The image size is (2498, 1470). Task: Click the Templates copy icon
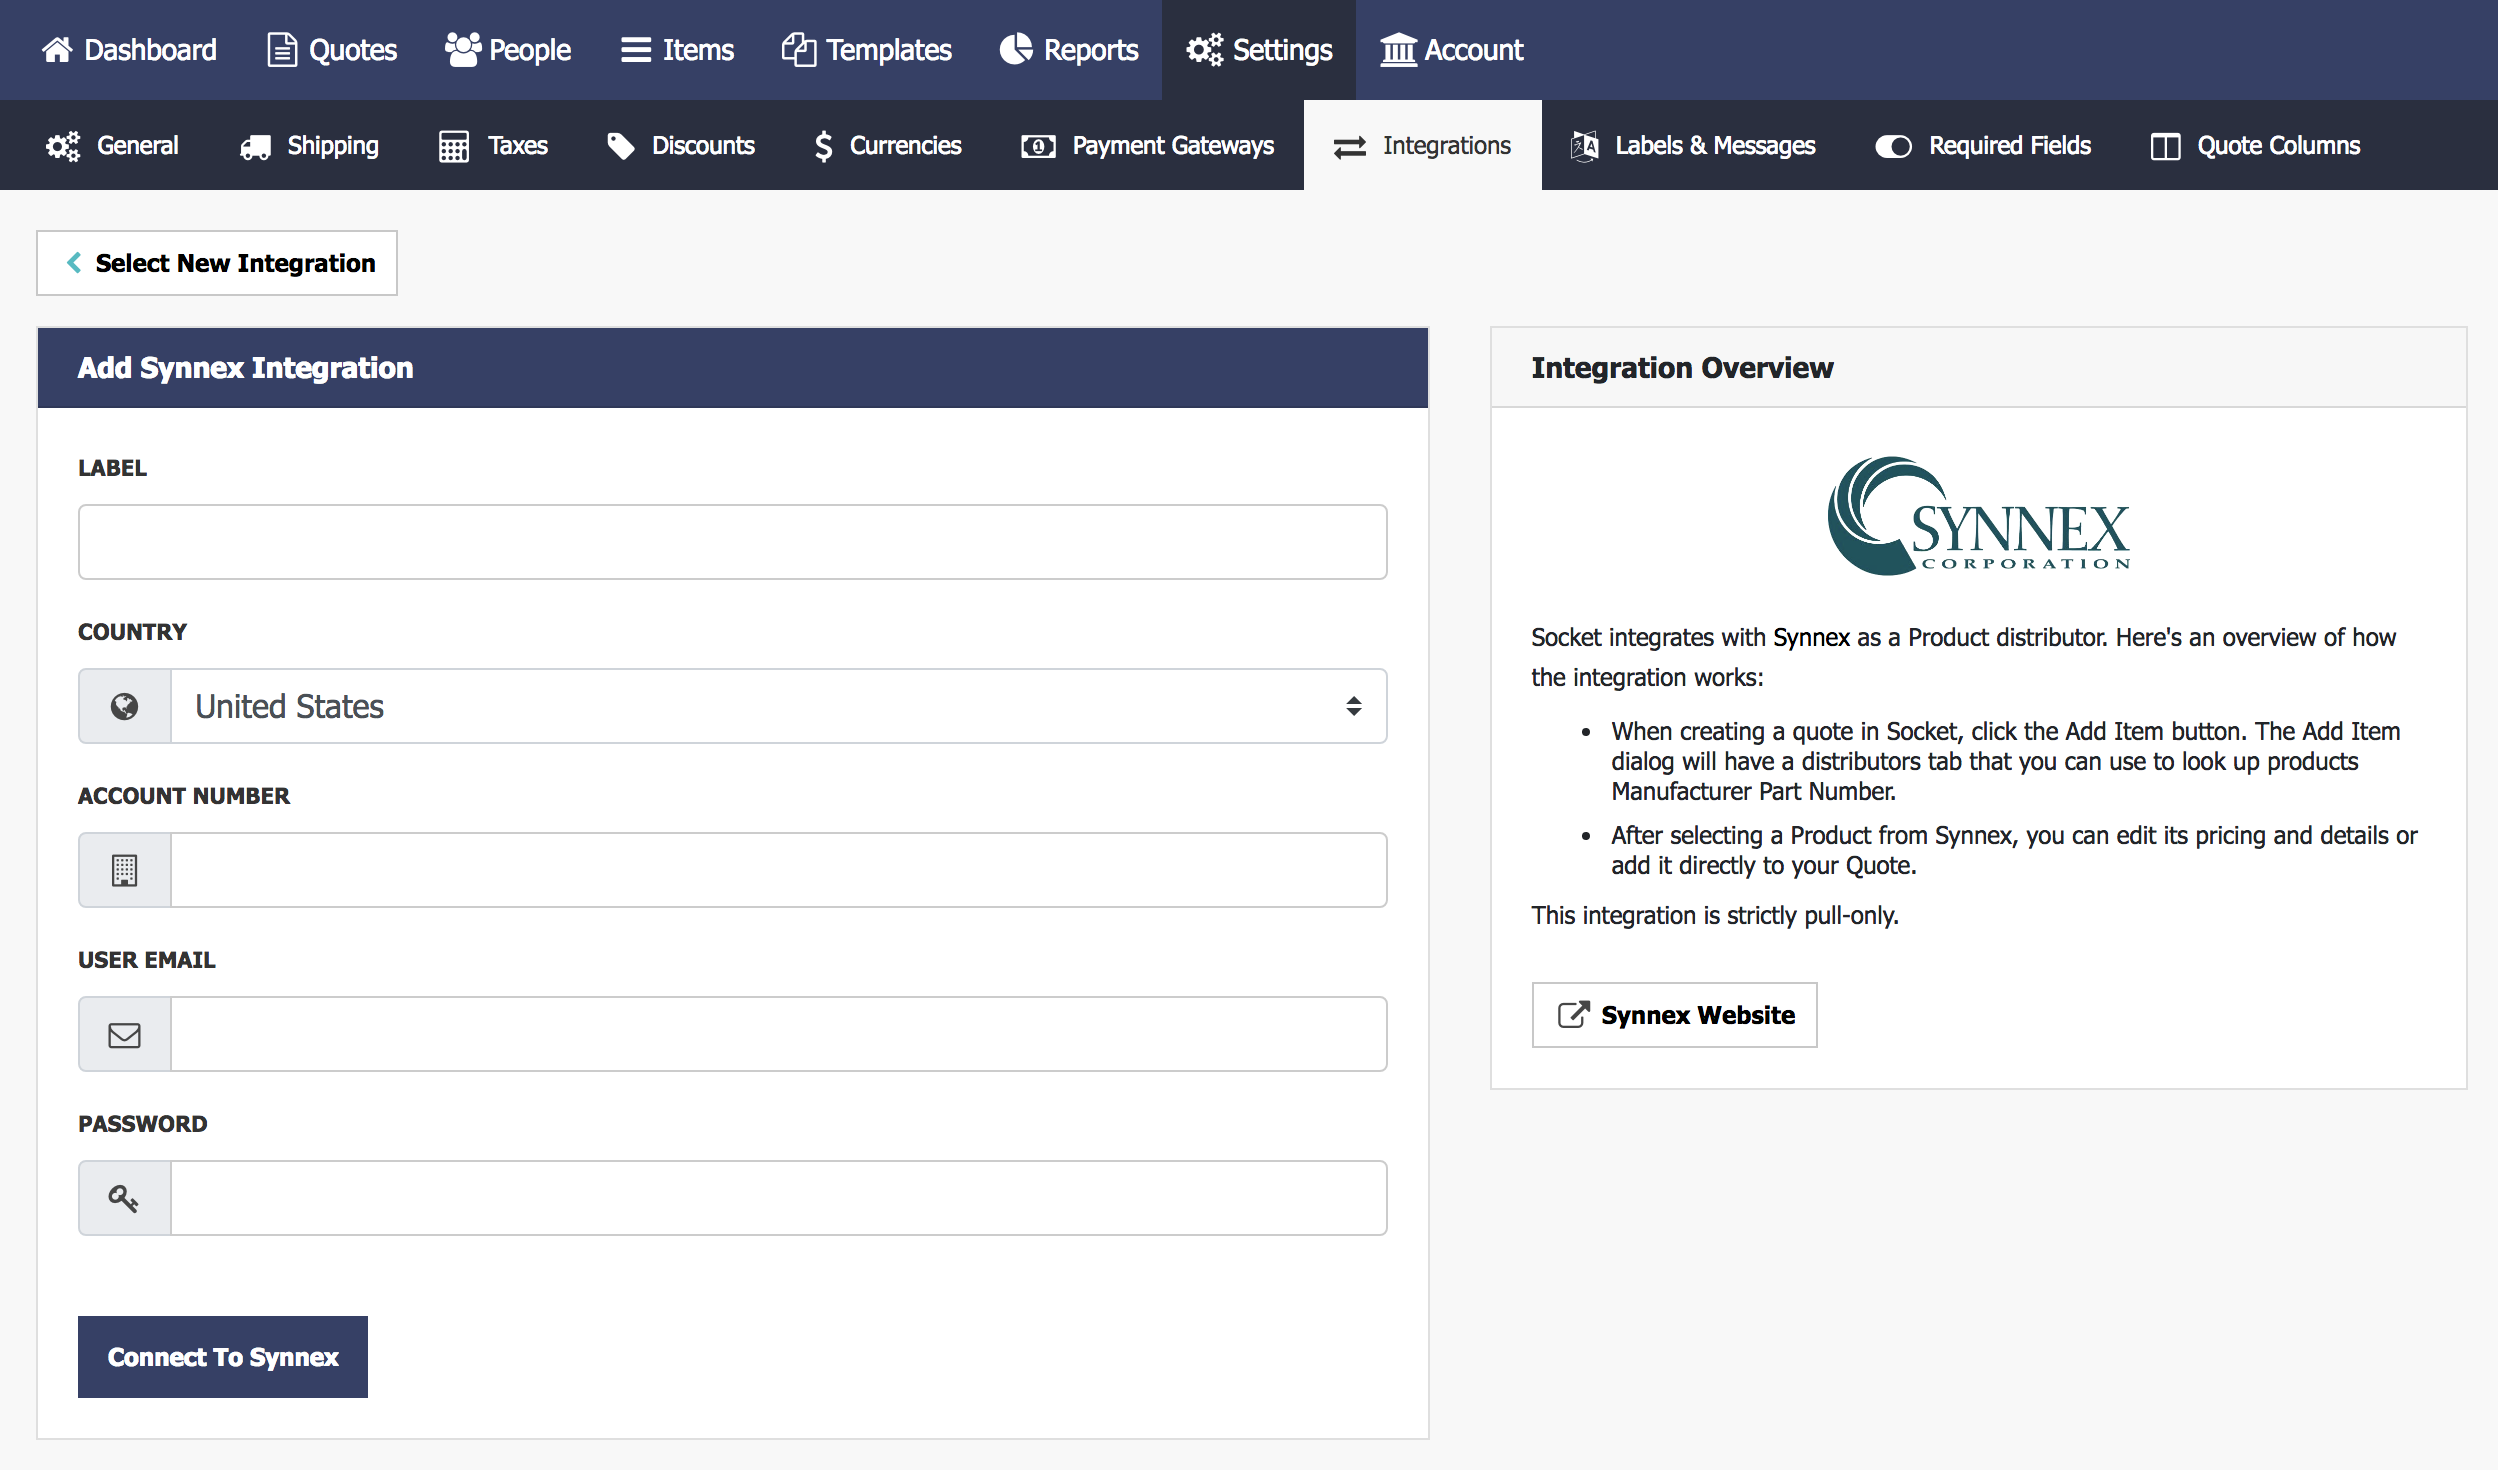[x=798, y=50]
